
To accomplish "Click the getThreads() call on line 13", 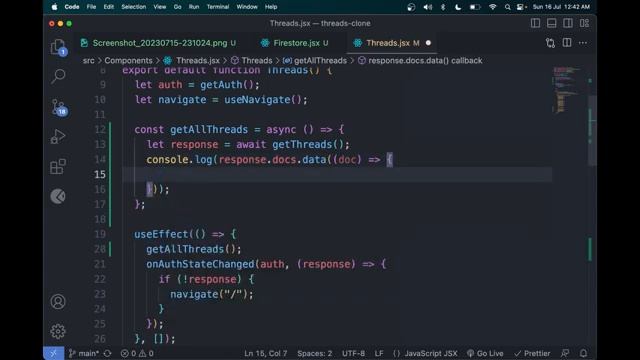I will 309,144.
